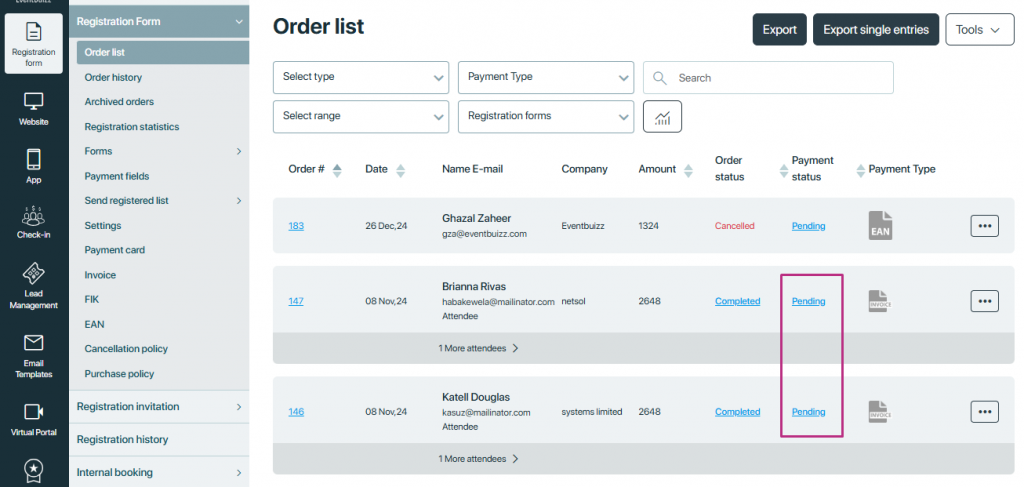Click Pending payment status for order 147
Image resolution: width=1024 pixels, height=487 pixels.
point(808,301)
